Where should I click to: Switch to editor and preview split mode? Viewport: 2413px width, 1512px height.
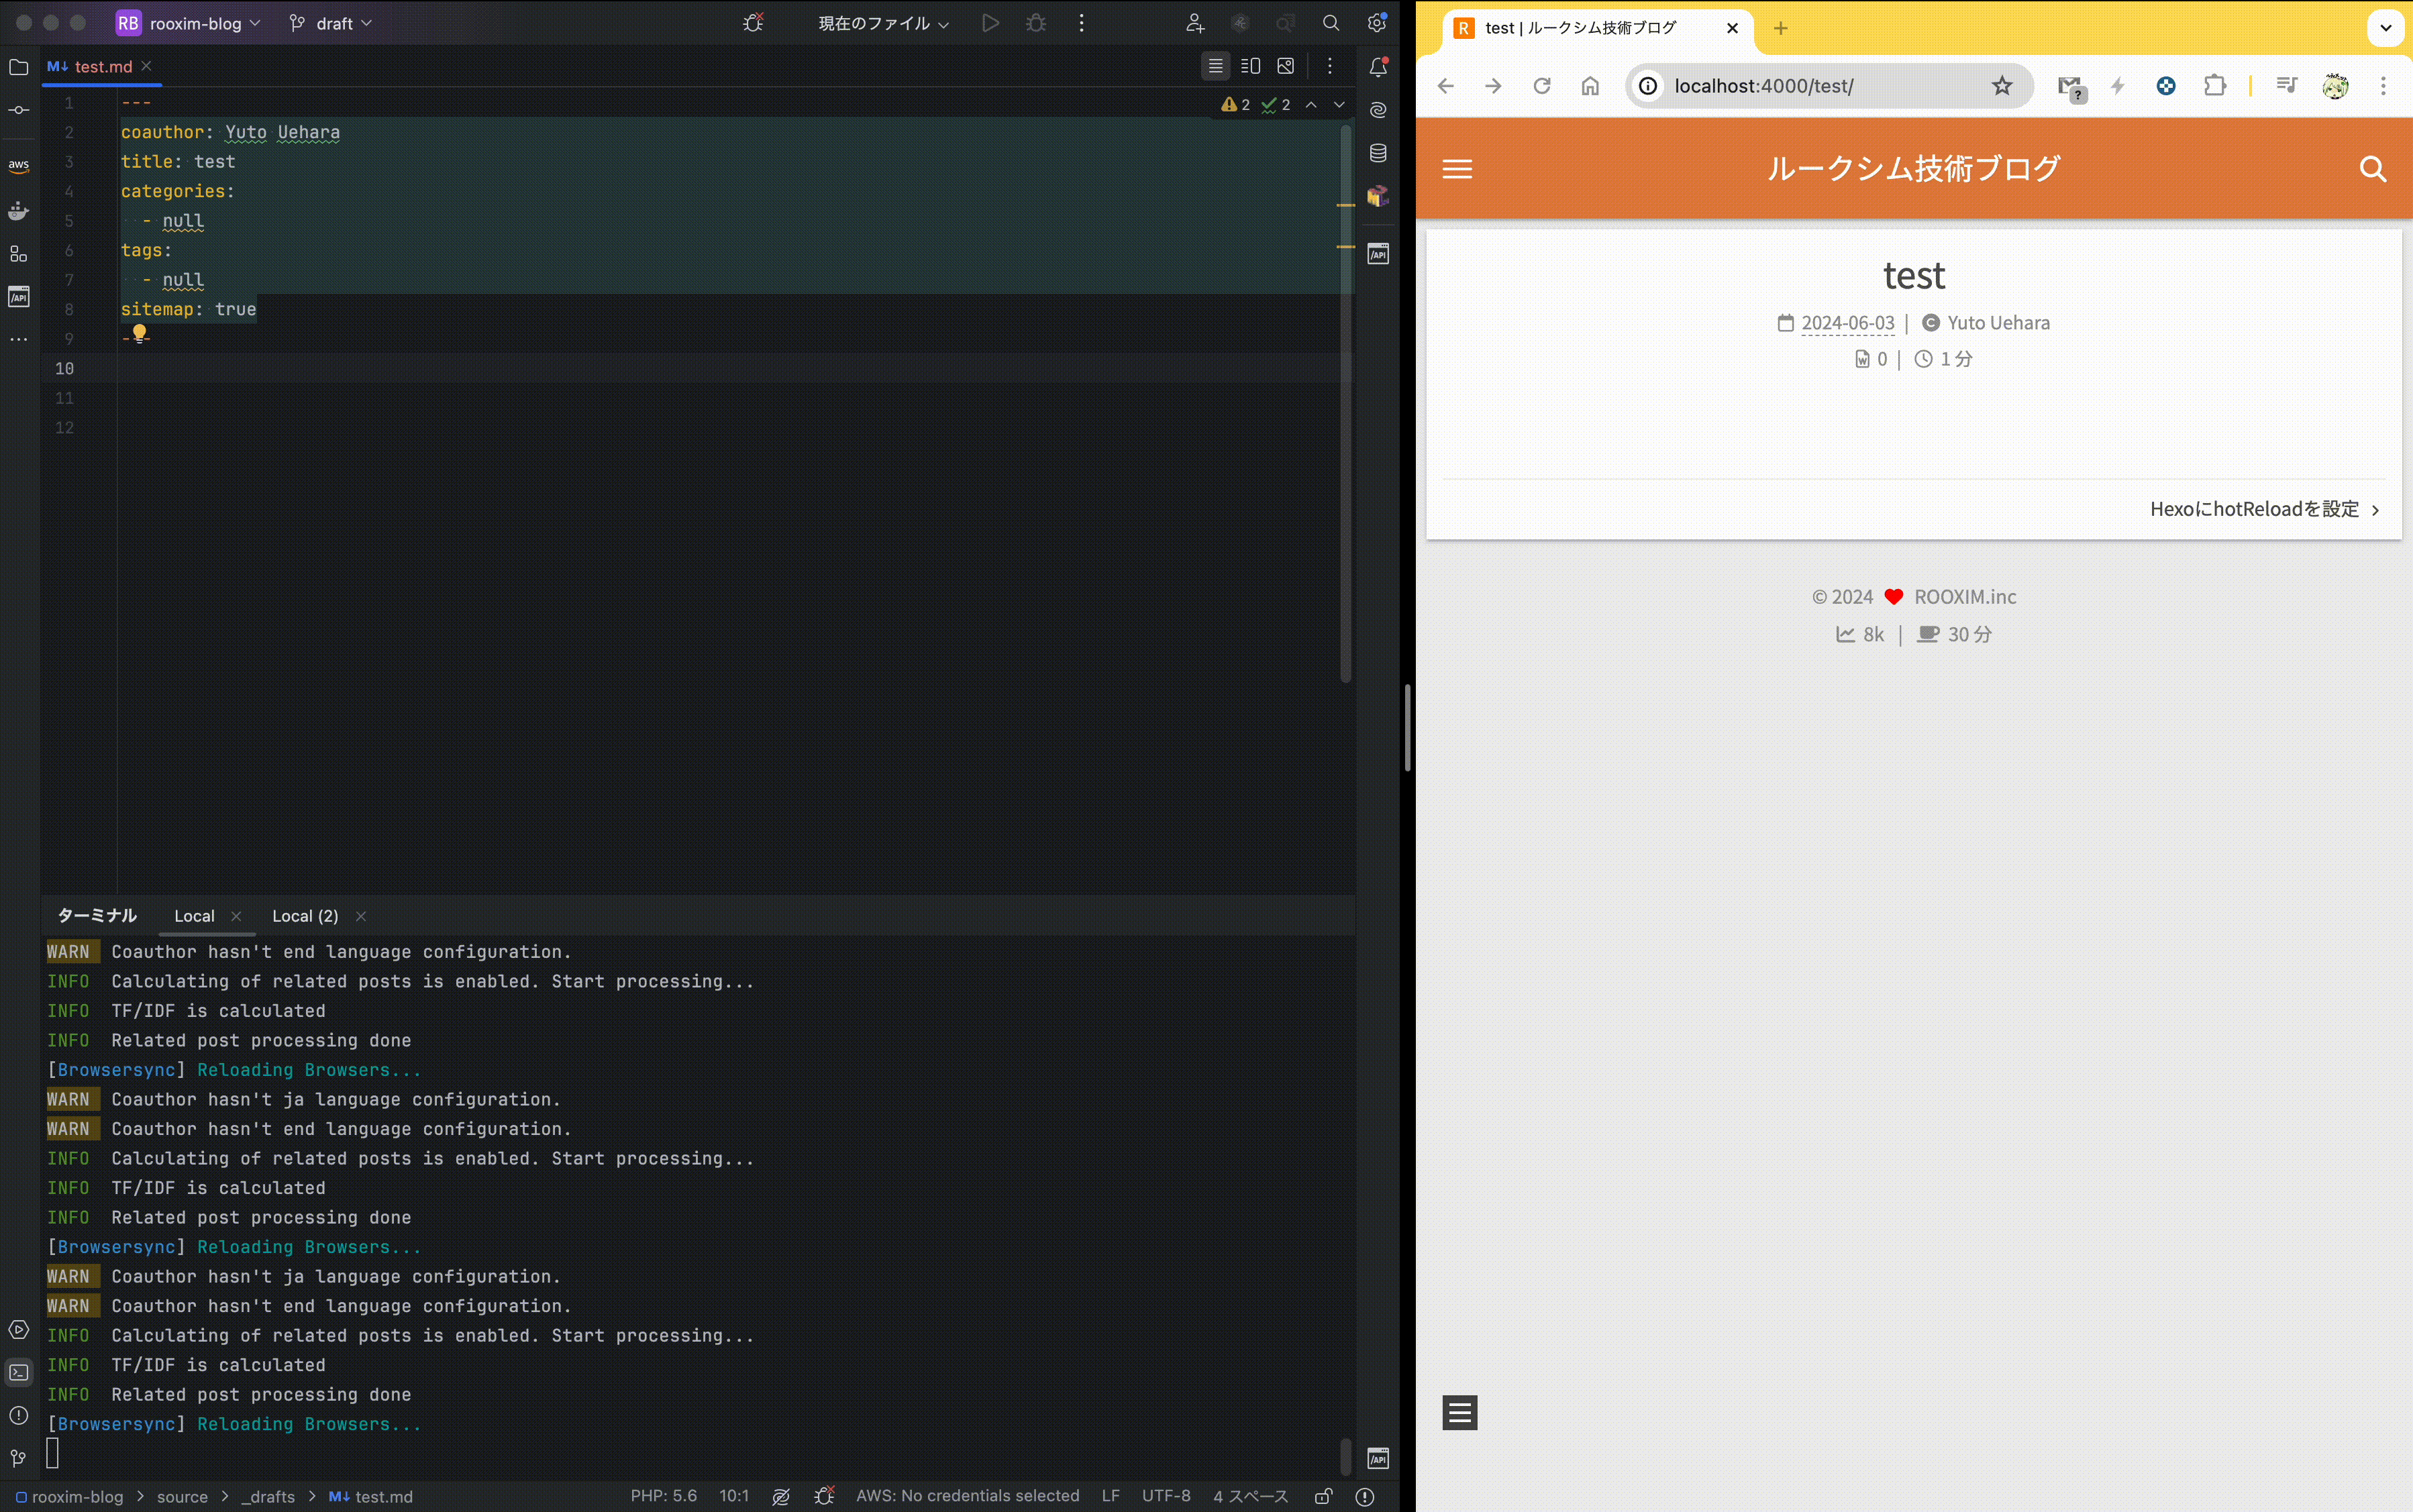[x=1250, y=66]
